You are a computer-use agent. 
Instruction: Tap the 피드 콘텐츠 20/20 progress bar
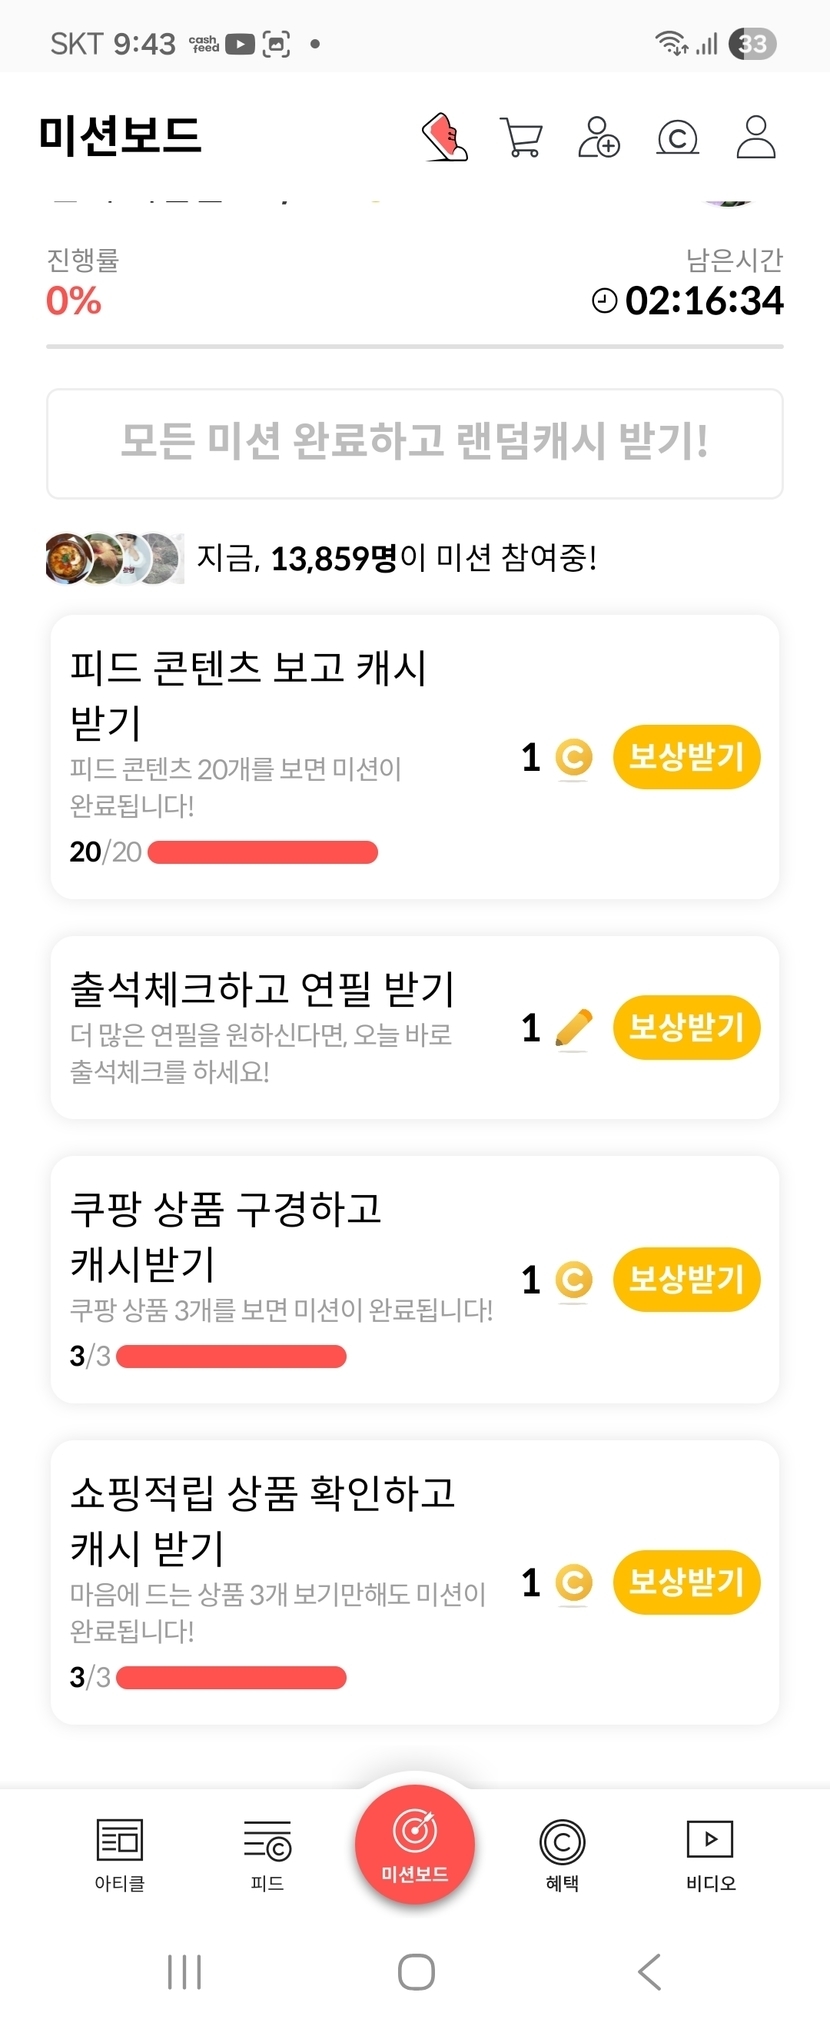[x=262, y=852]
